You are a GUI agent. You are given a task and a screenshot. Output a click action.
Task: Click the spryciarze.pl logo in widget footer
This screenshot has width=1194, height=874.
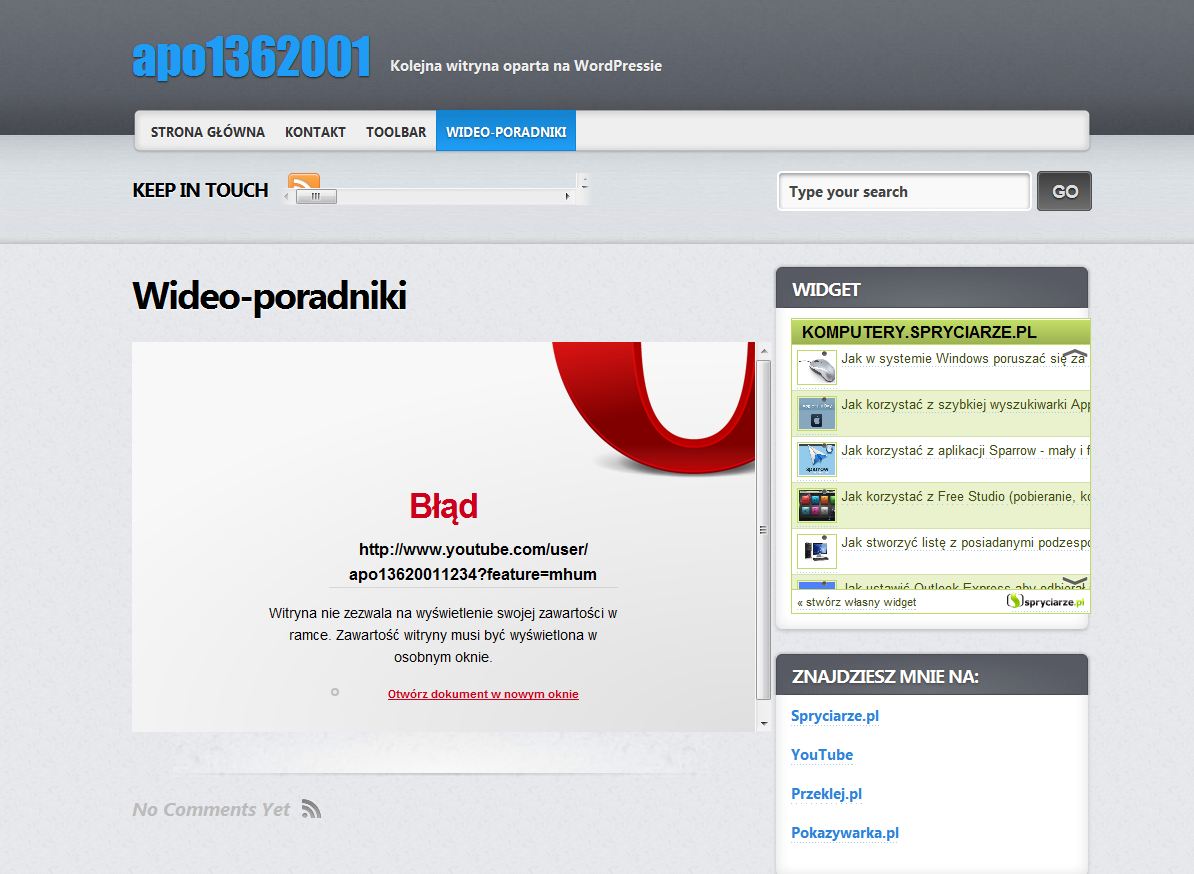pyautogui.click(x=1046, y=601)
